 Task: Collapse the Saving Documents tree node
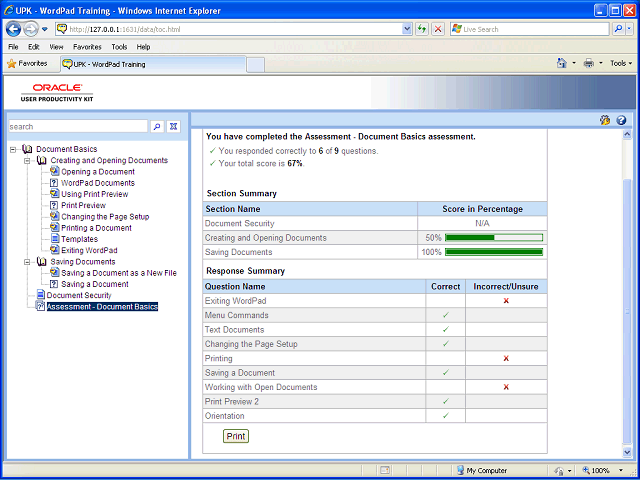[x=27, y=262]
